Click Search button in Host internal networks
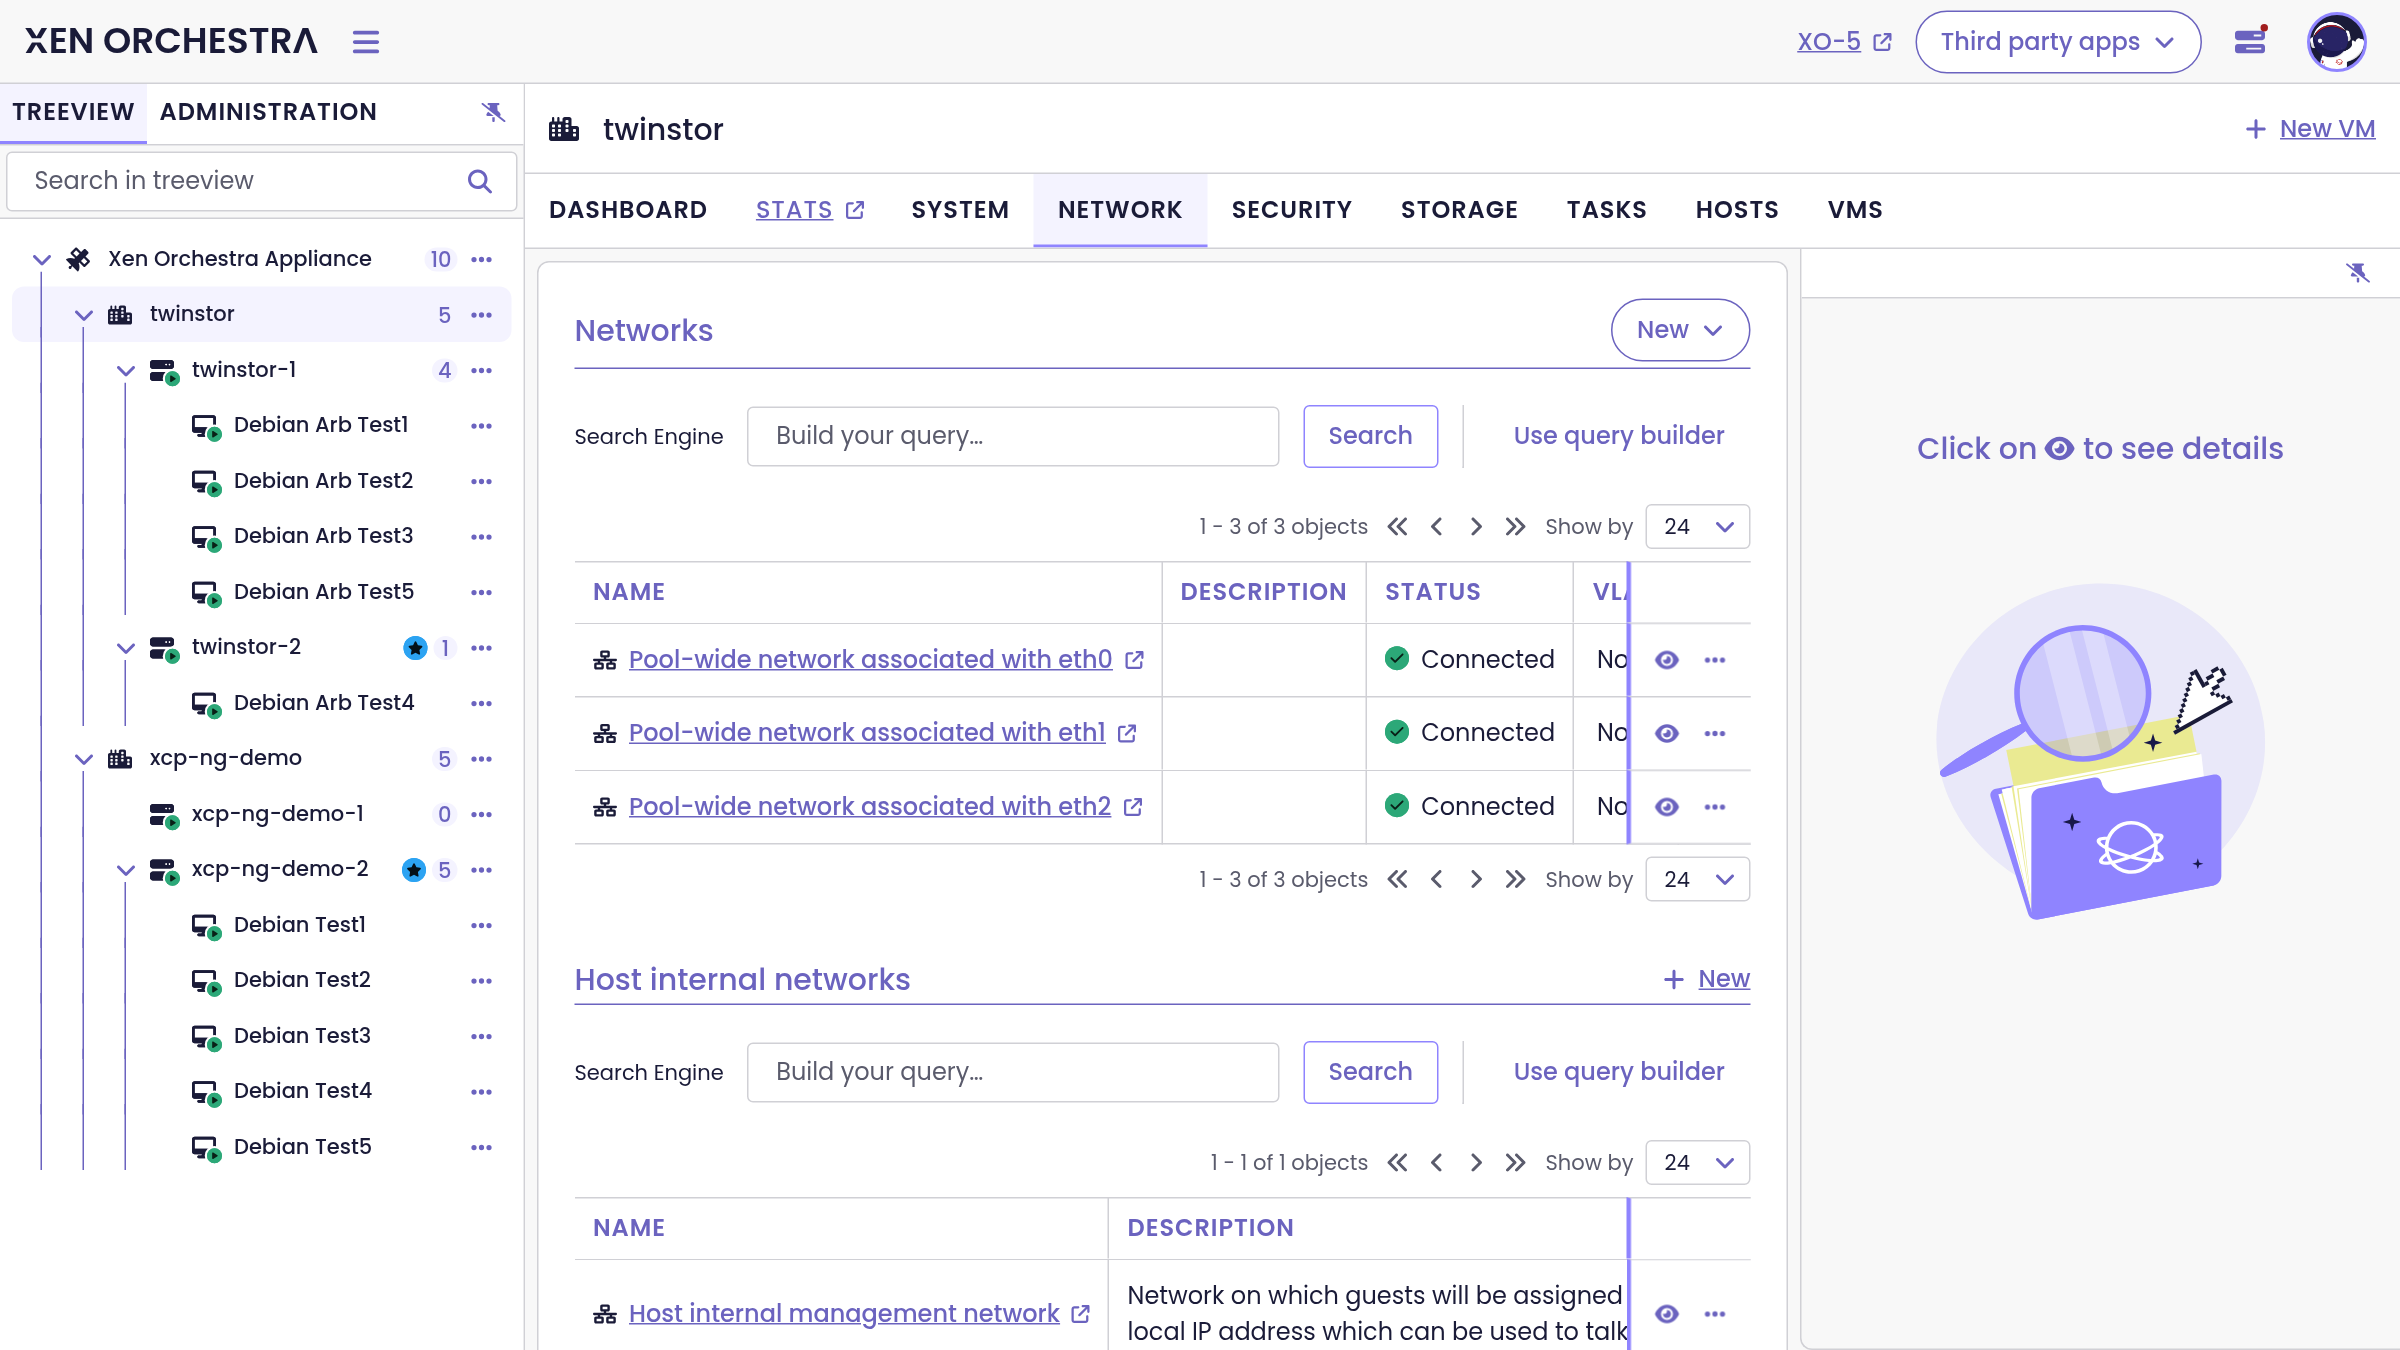This screenshot has width=2400, height=1350. coord(1370,1072)
